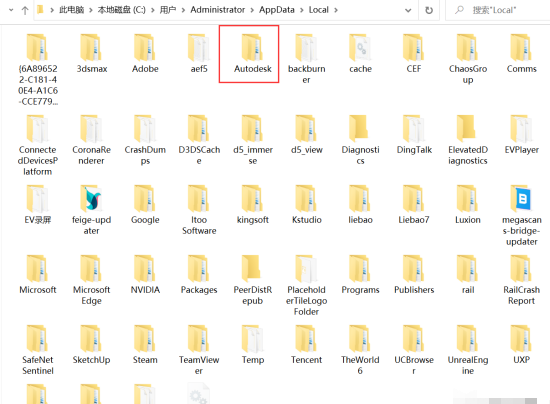This screenshot has width=550, height=404.
Task: Go up one folder level
Action: pyautogui.click(x=25, y=10)
